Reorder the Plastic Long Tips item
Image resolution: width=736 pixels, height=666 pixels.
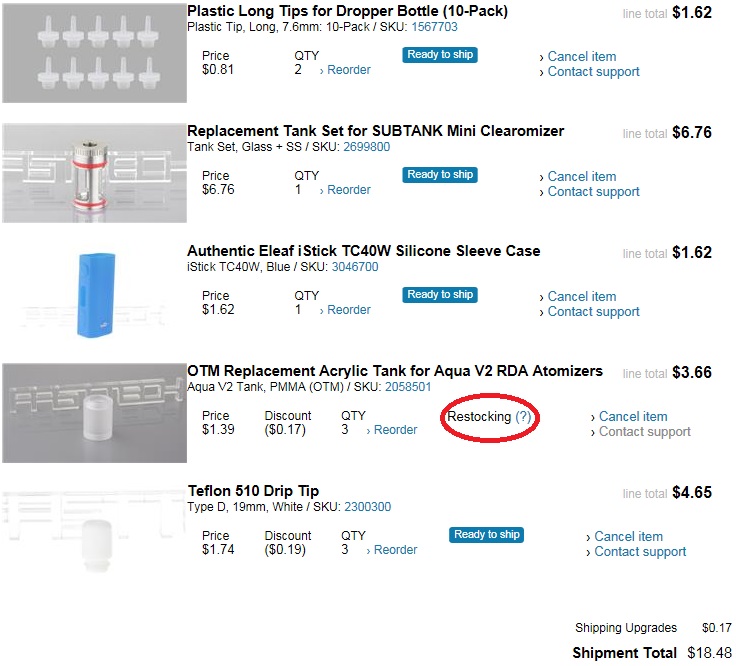[x=348, y=70]
